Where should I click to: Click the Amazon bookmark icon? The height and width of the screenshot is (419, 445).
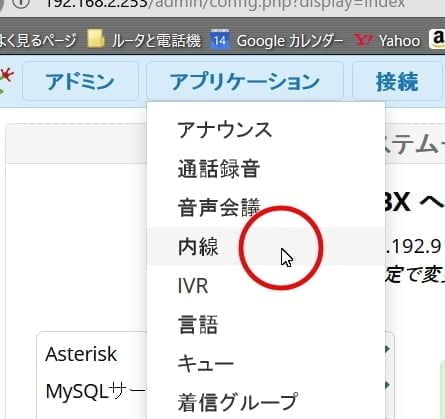tap(437, 39)
